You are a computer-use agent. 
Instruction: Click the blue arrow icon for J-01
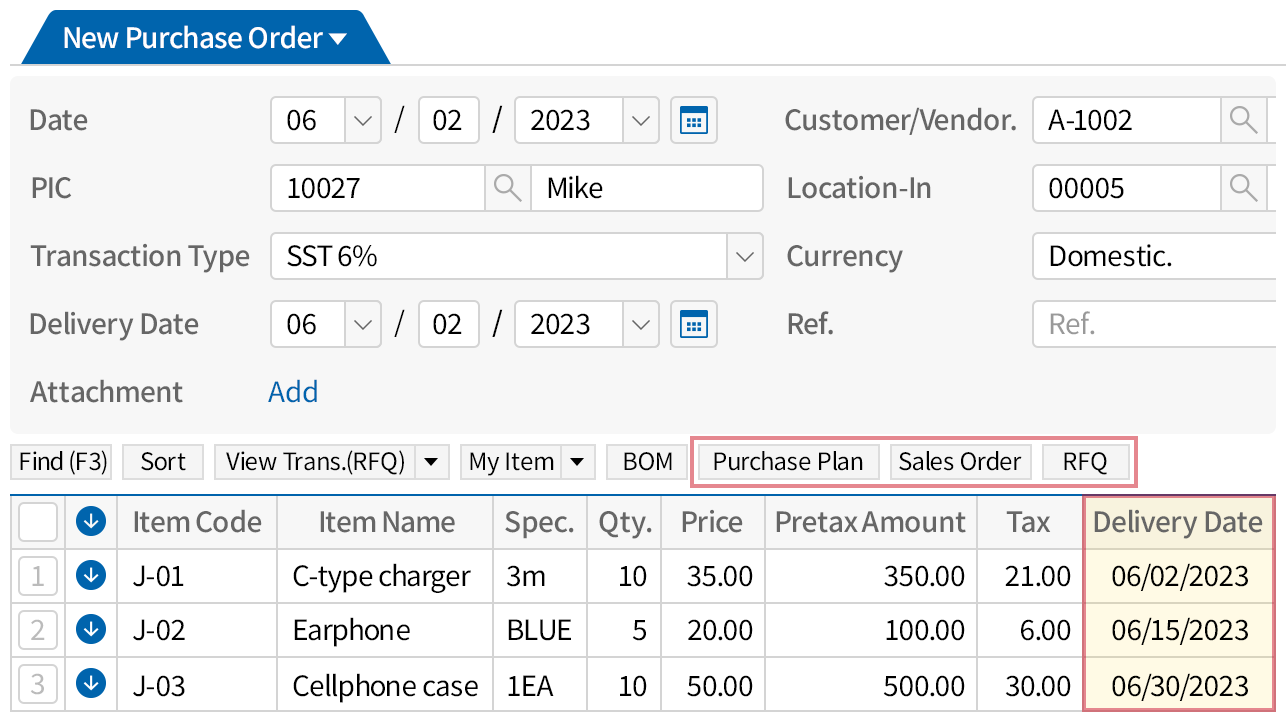coord(91,575)
